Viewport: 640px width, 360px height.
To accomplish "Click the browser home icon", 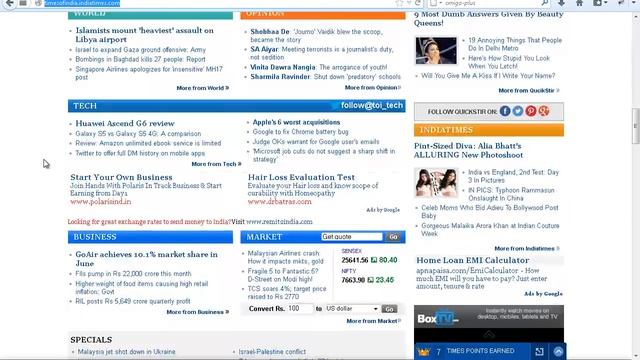I will pos(579,3).
